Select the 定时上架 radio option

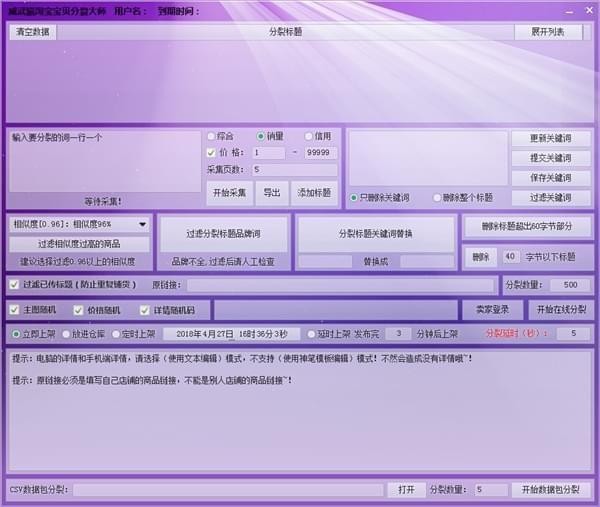click(117, 334)
